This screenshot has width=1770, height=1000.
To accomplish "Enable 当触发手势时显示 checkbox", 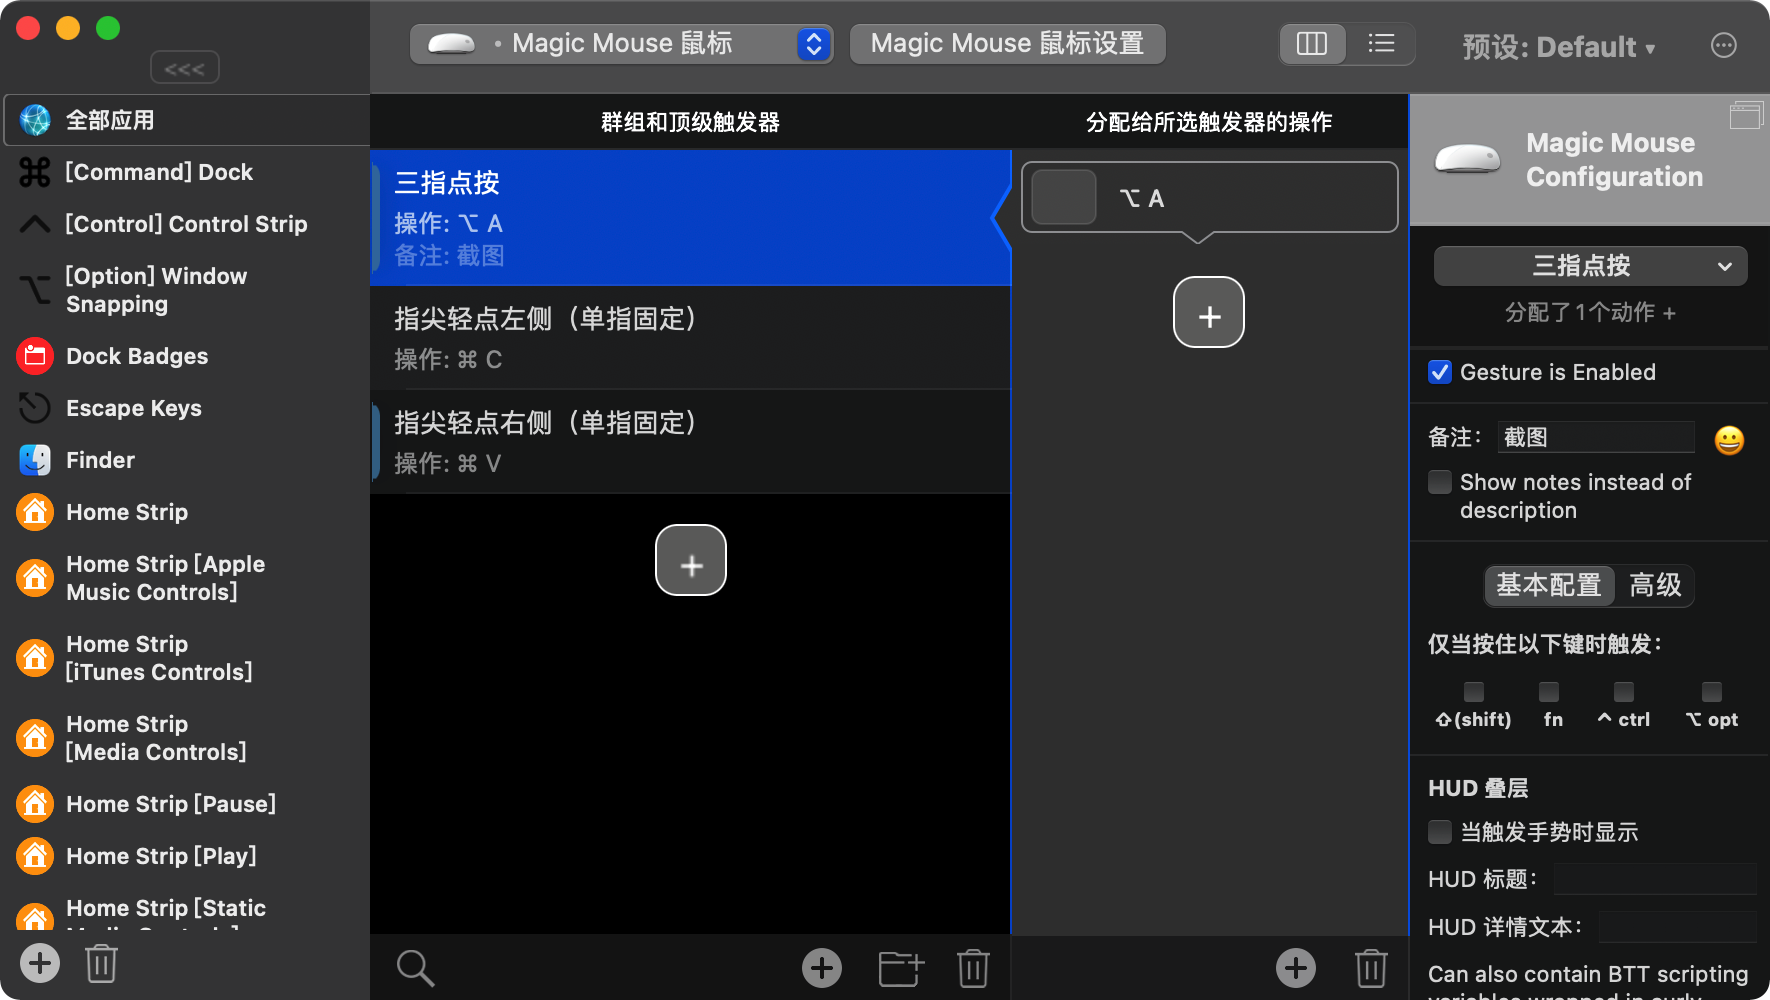I will [1440, 832].
